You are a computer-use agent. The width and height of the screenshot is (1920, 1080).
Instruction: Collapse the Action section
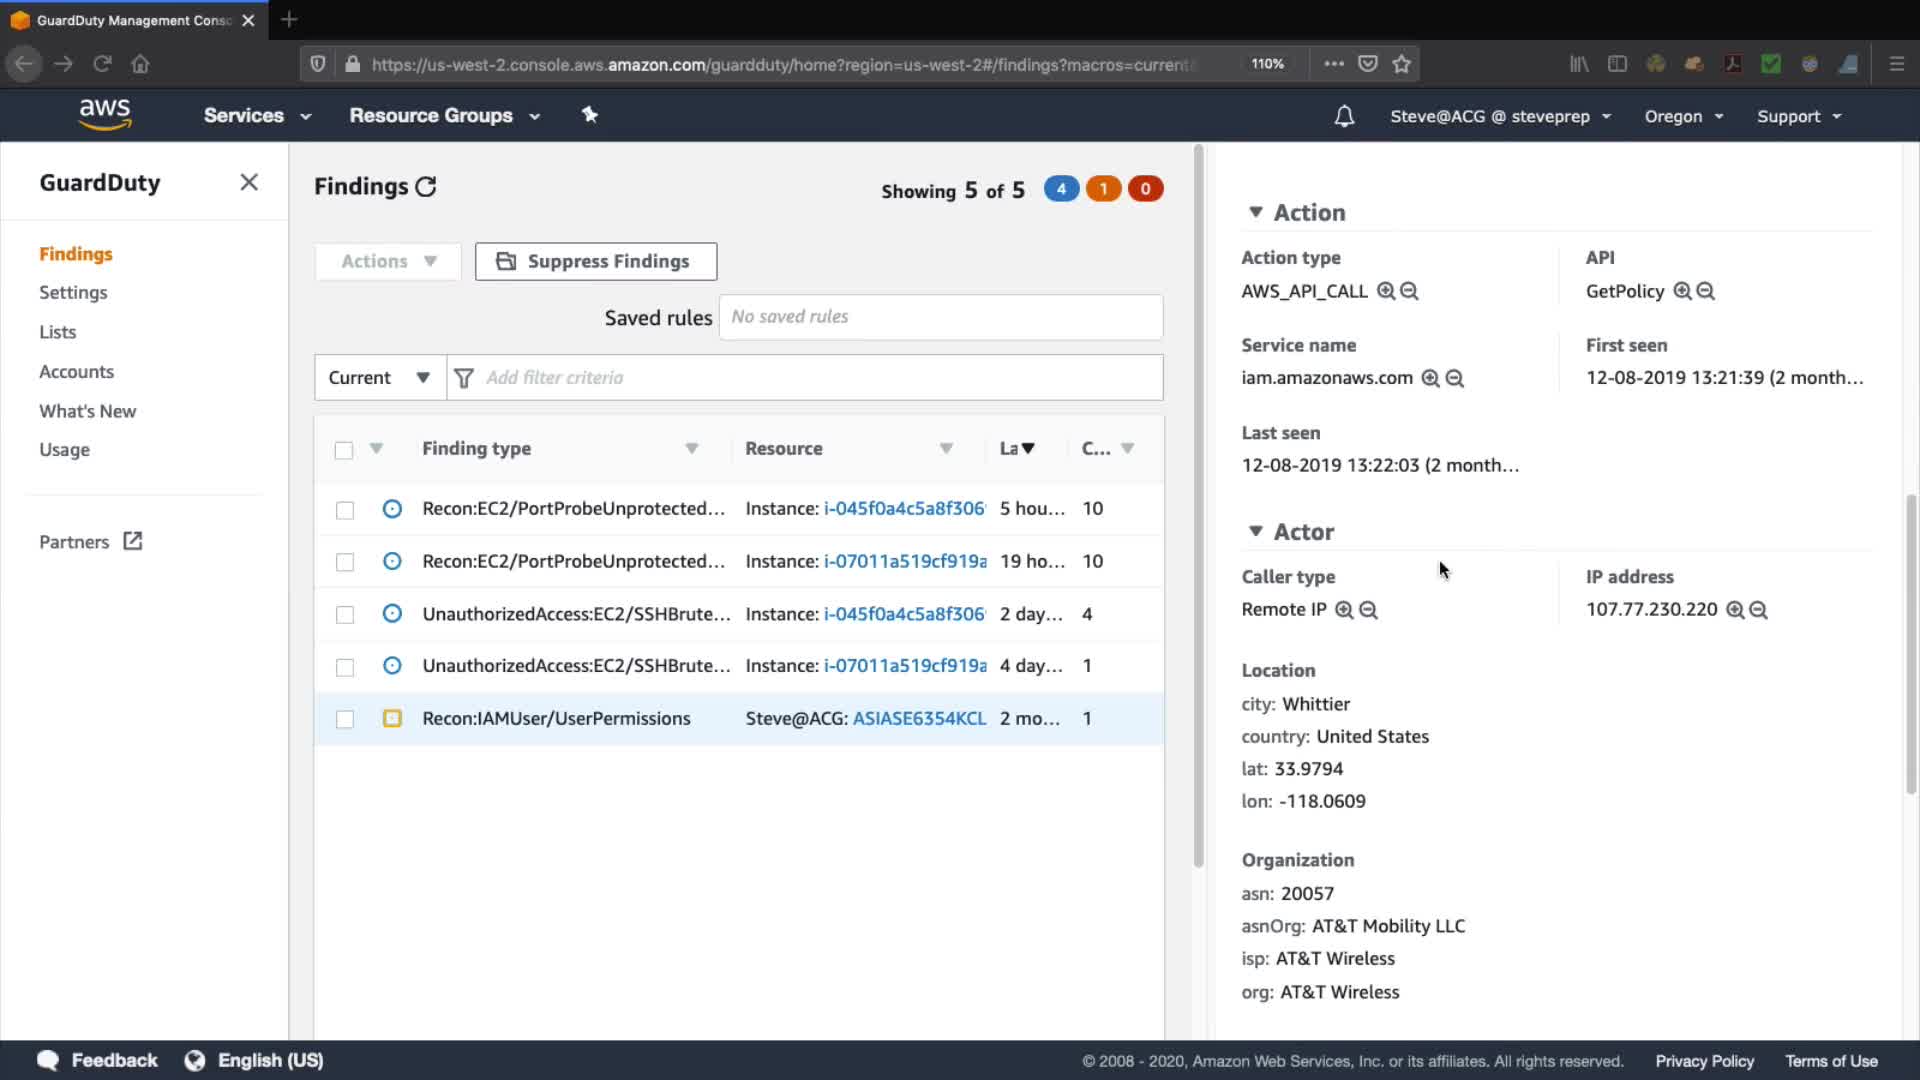point(1256,212)
